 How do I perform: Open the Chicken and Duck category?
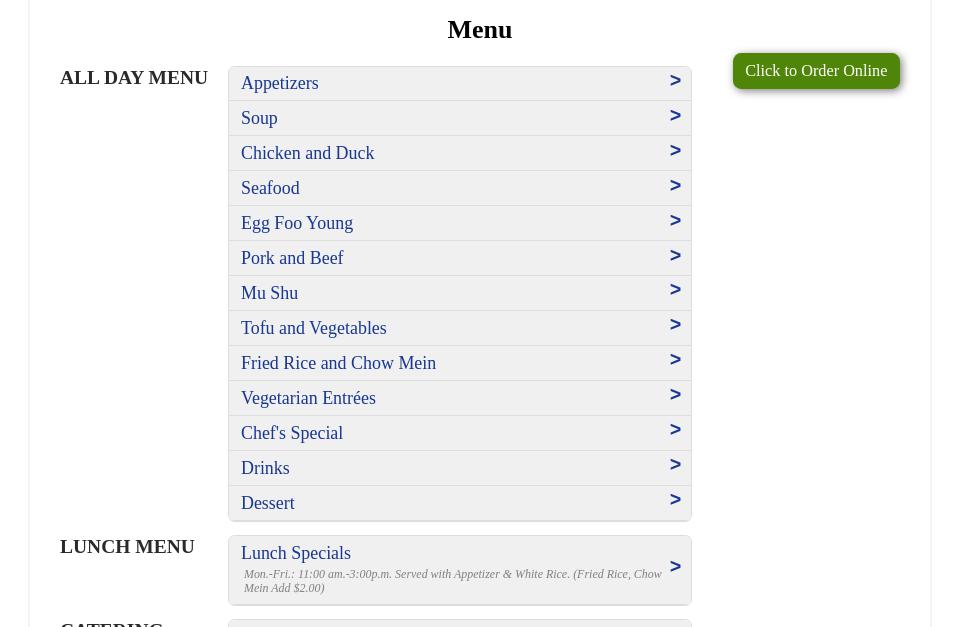pos(307,153)
